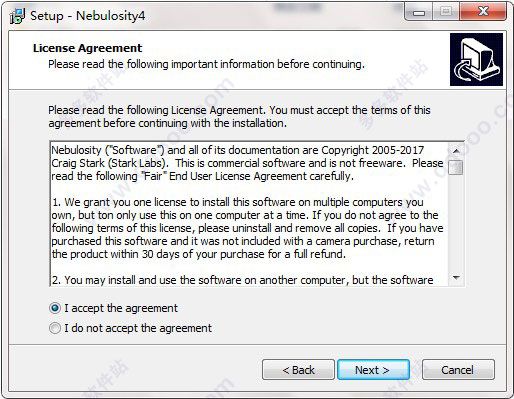Cancel the Nebulosity4 setup
514x399 pixels.
pyautogui.click(x=458, y=370)
